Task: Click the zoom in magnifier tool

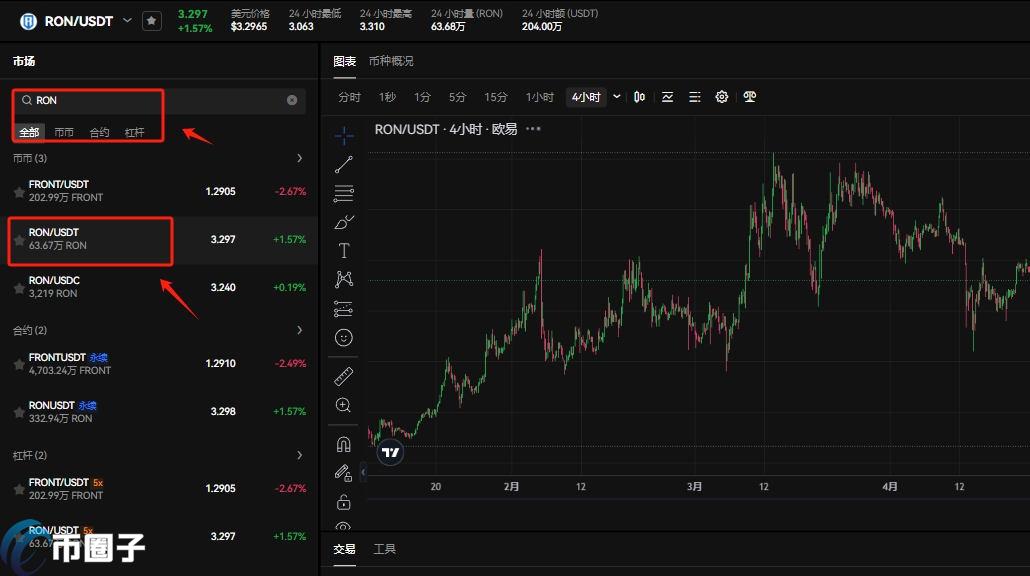Action: (x=344, y=405)
